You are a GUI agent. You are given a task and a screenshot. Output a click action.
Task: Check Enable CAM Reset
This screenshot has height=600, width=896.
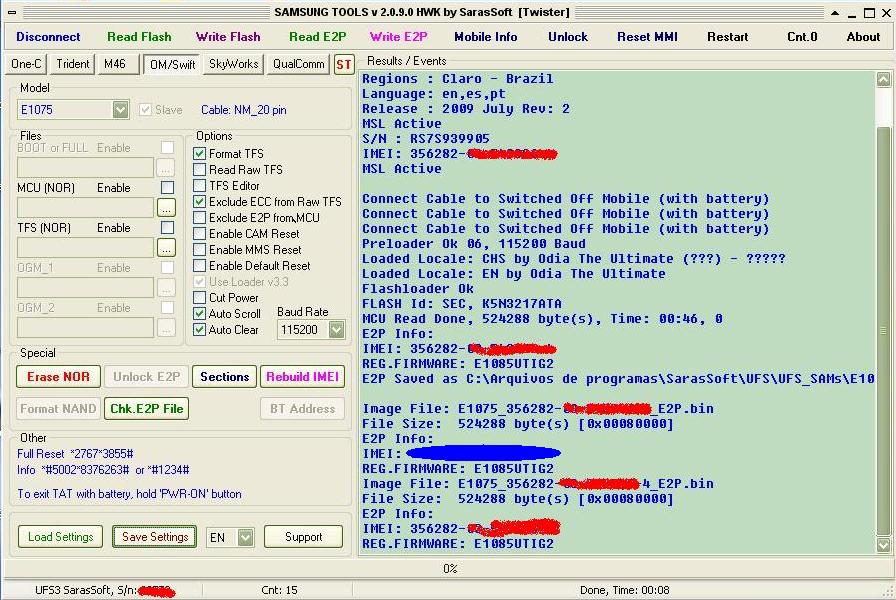click(199, 234)
